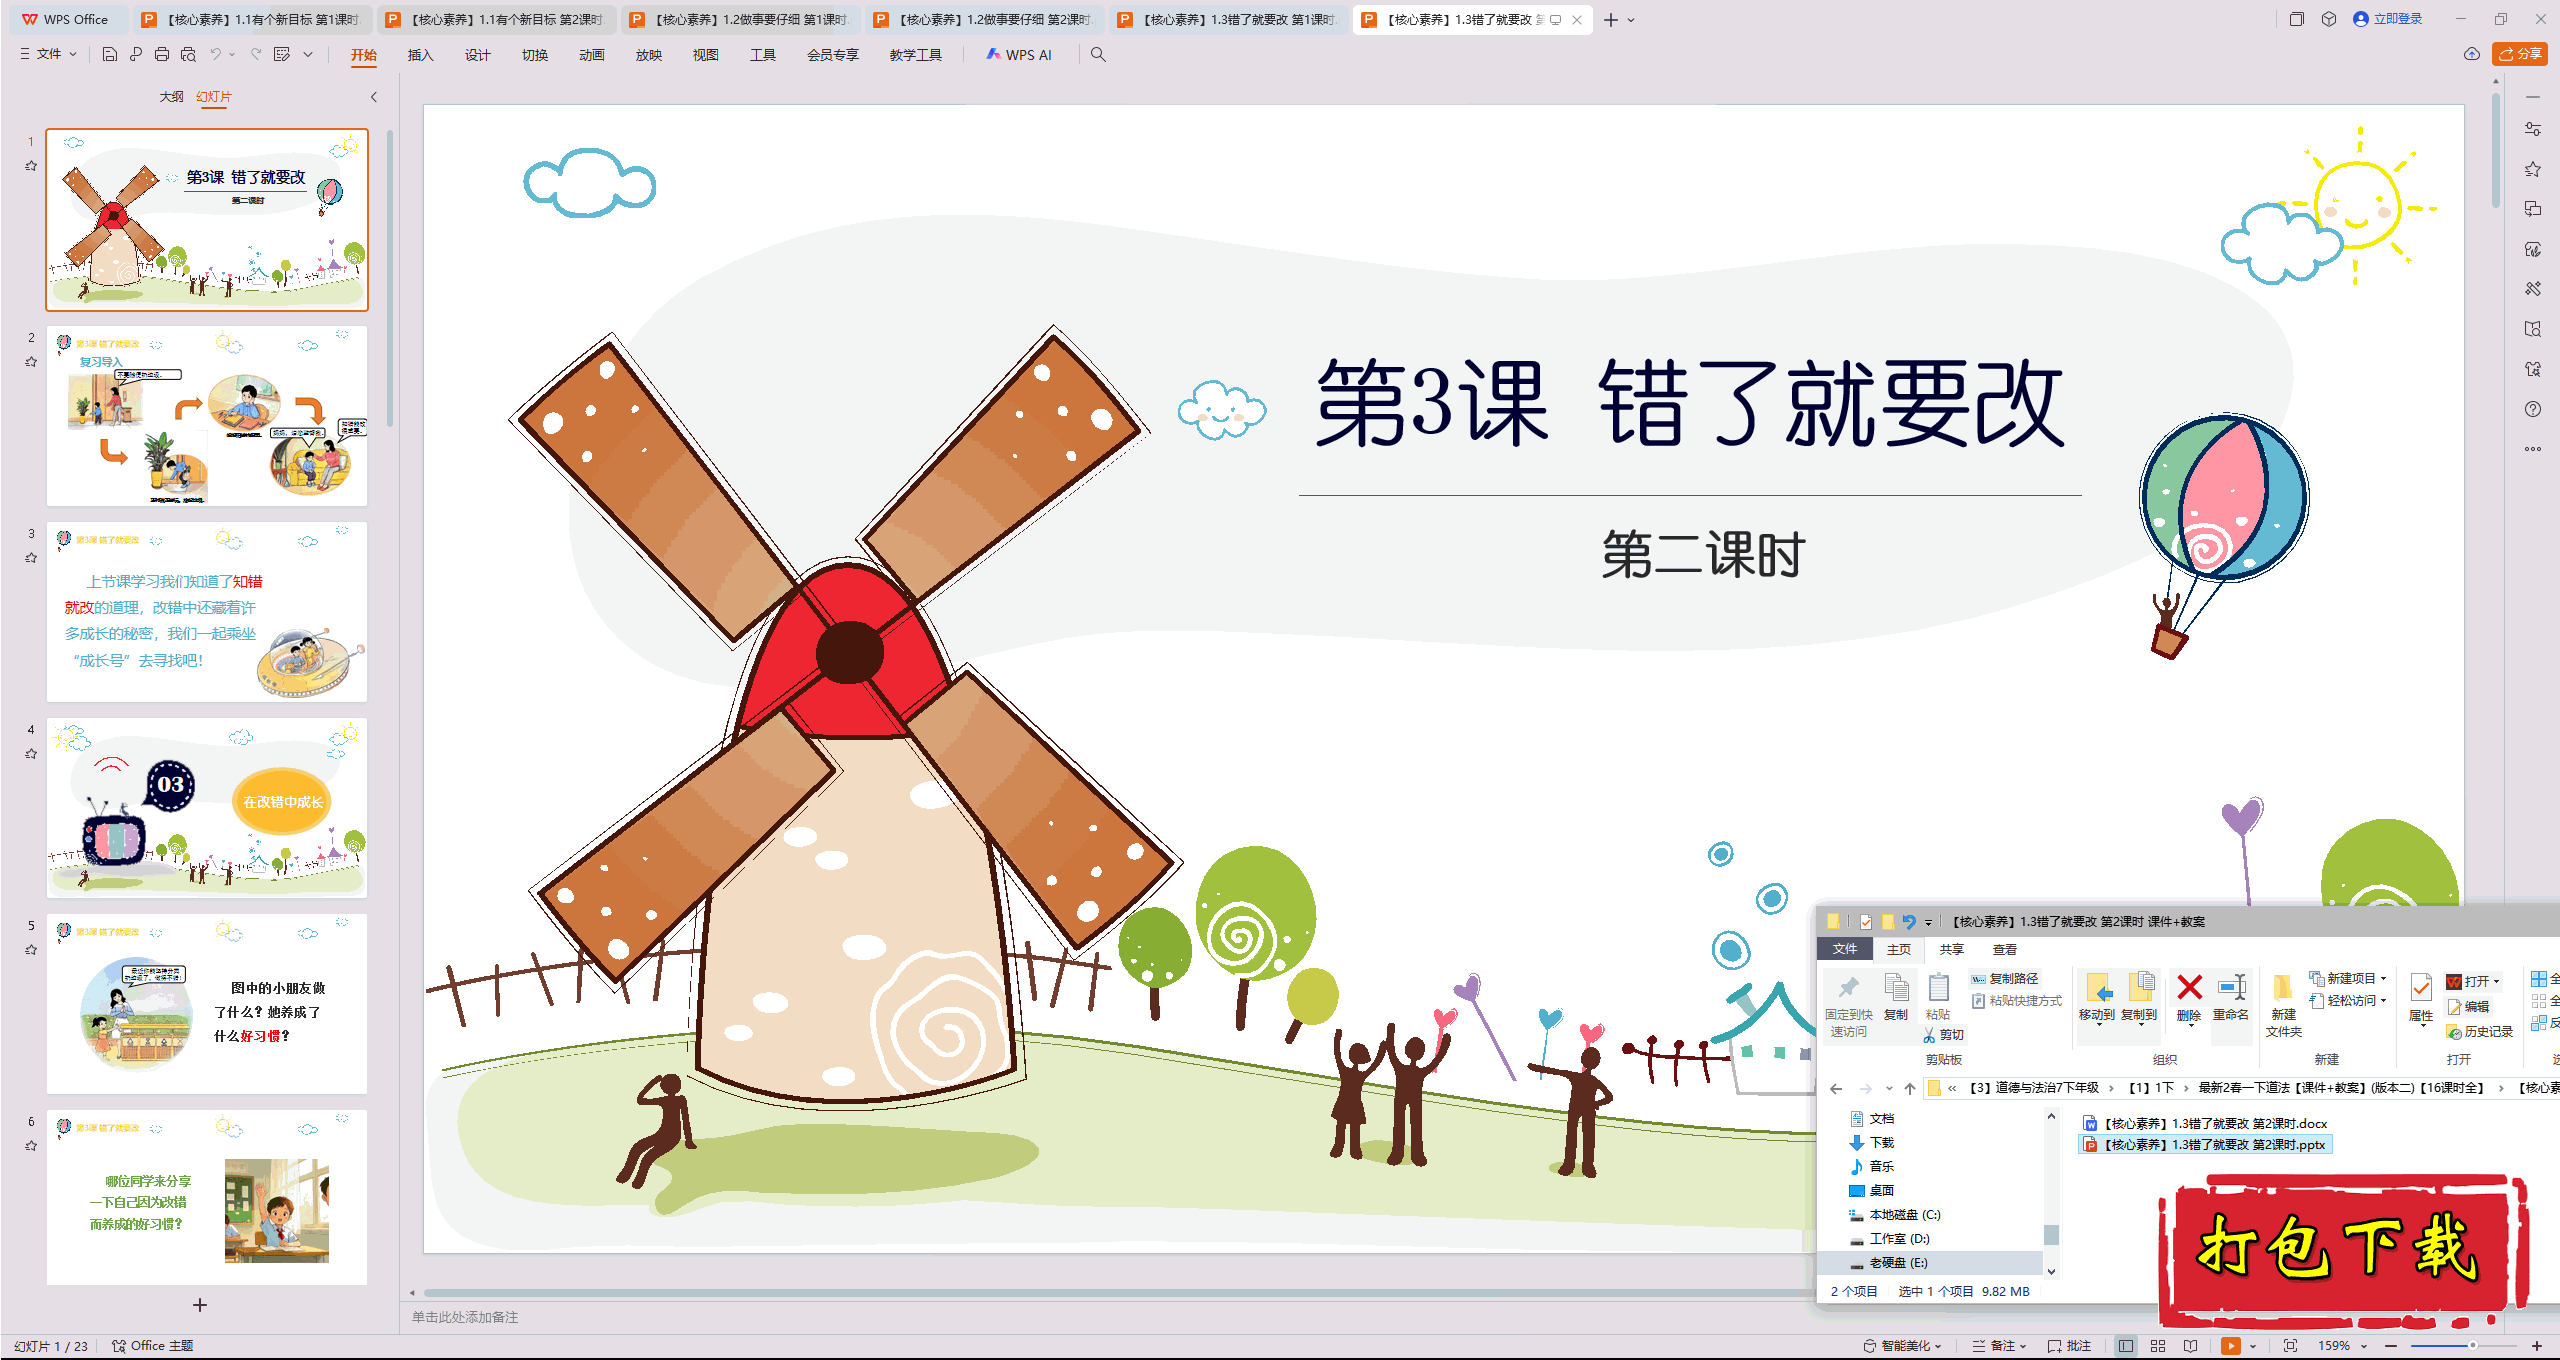This screenshot has height=1360, width=2560.
Task: Switch to the 大纲 outline tab
Action: pos(171,97)
